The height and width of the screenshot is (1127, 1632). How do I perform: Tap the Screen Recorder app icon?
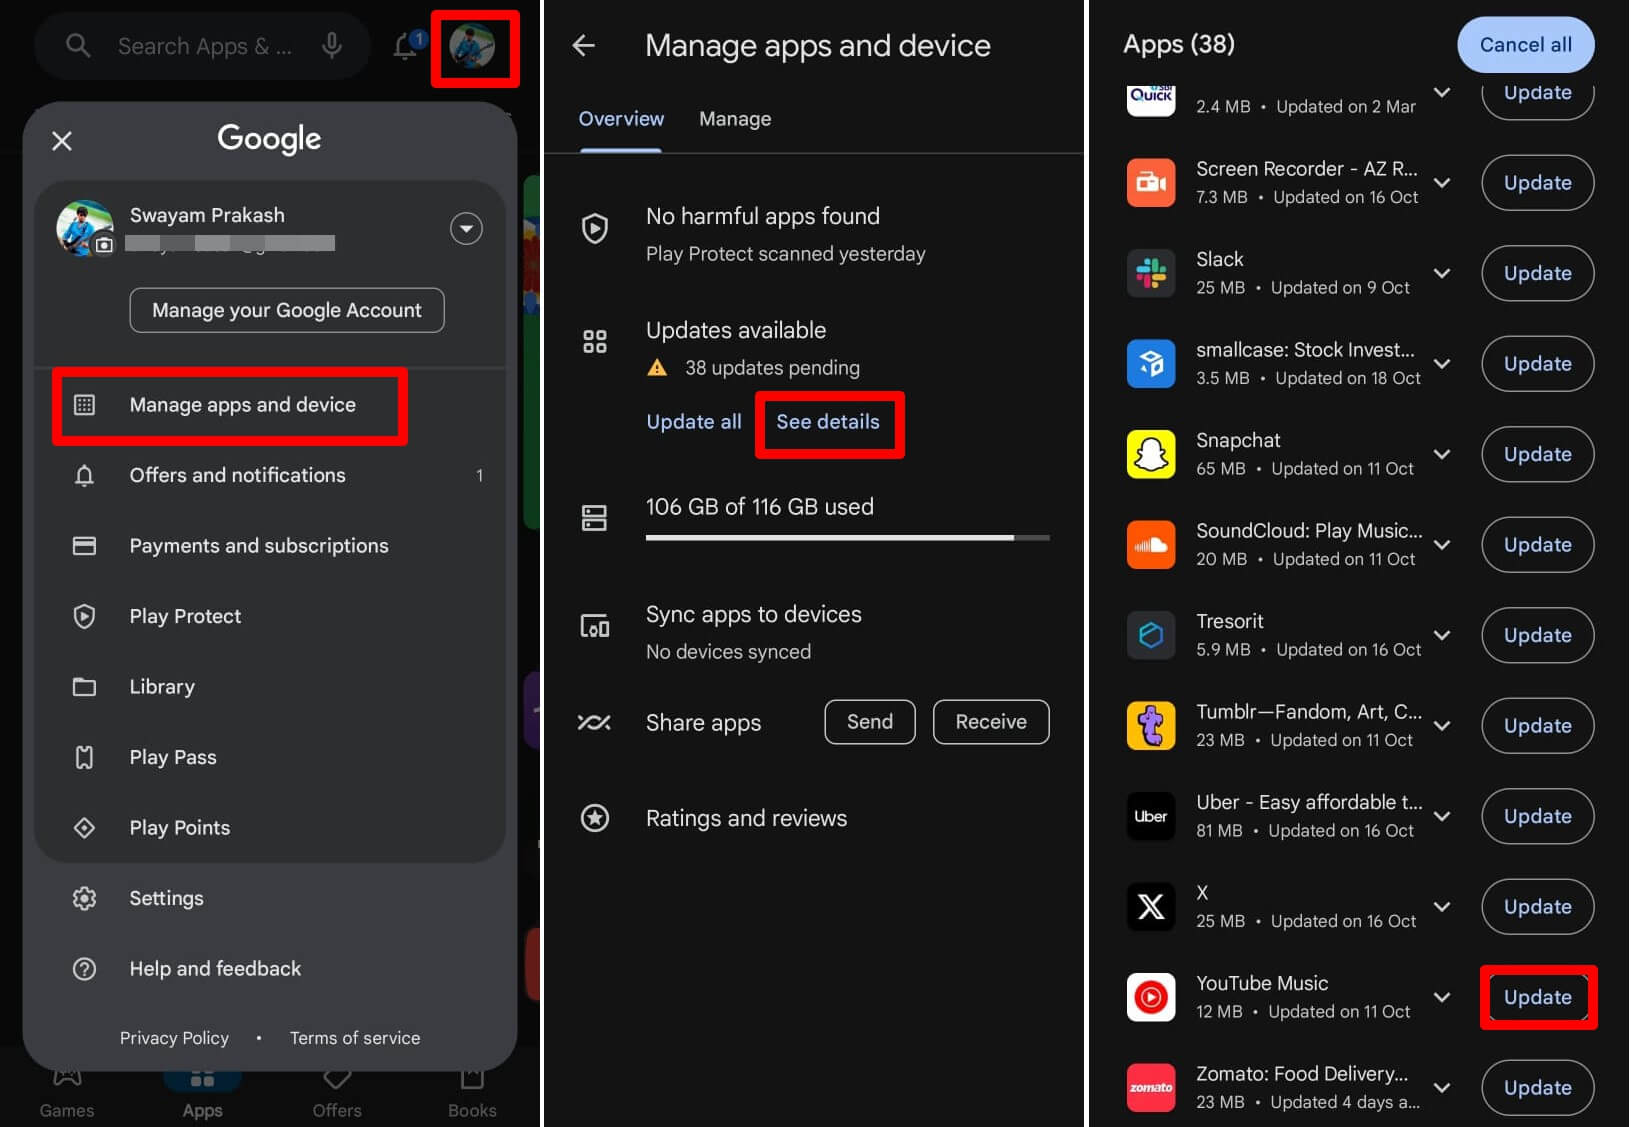(x=1151, y=183)
